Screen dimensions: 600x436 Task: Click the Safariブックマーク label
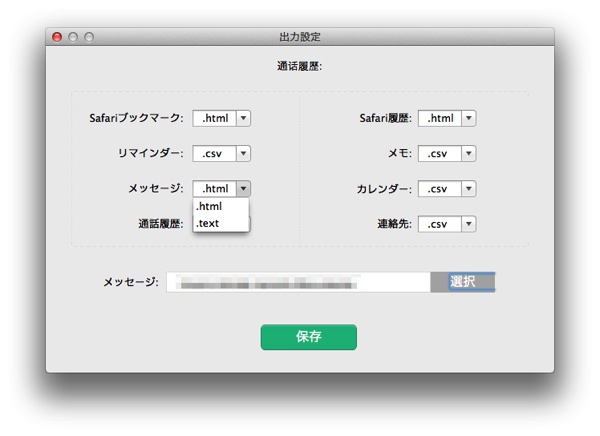pyautogui.click(x=136, y=118)
